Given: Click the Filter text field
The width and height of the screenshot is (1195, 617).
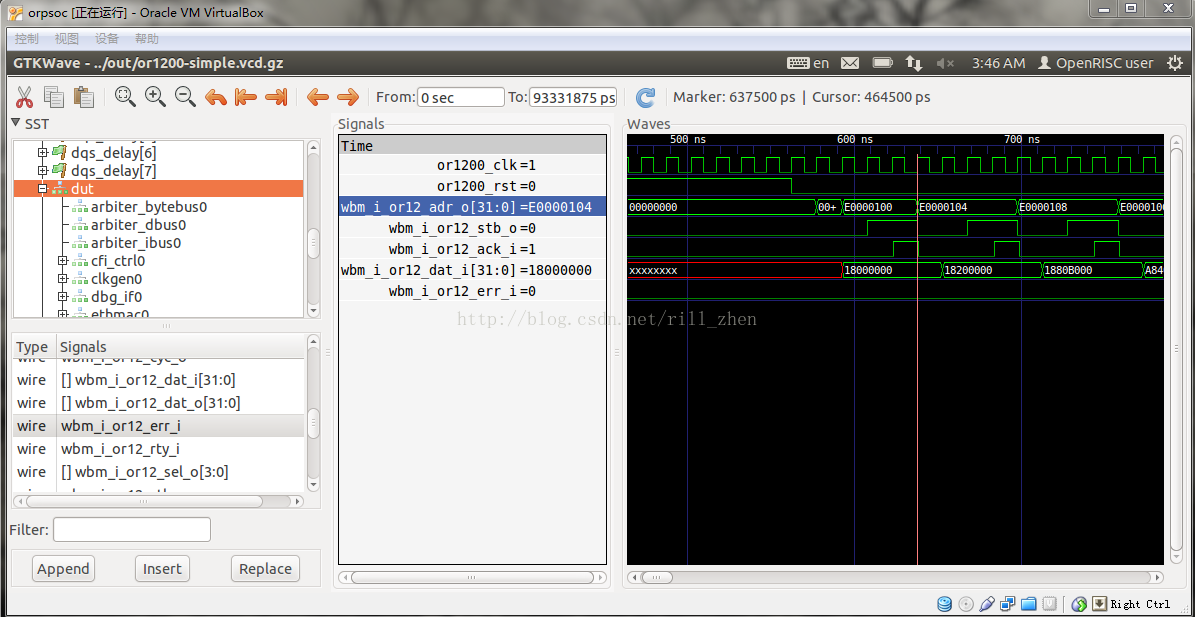Looking at the screenshot, I should click(131, 529).
